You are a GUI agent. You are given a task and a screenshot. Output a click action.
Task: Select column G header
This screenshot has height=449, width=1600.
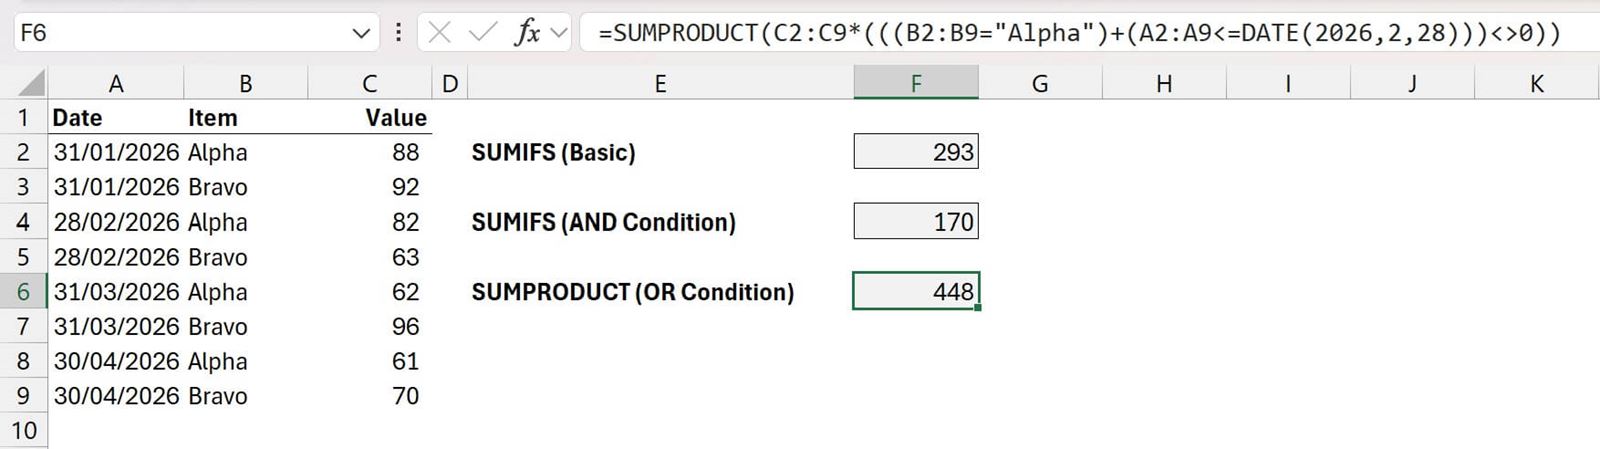coord(1040,84)
